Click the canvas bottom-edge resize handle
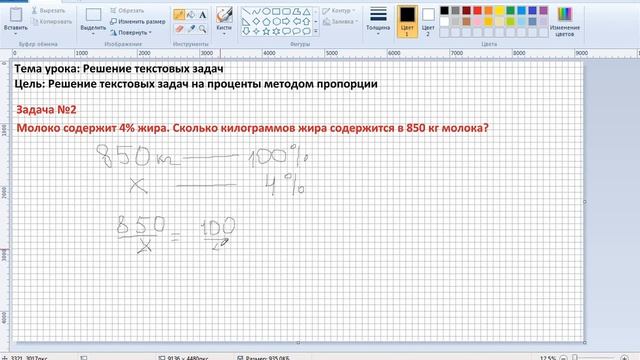The width and height of the screenshot is (640, 360). click(298, 342)
